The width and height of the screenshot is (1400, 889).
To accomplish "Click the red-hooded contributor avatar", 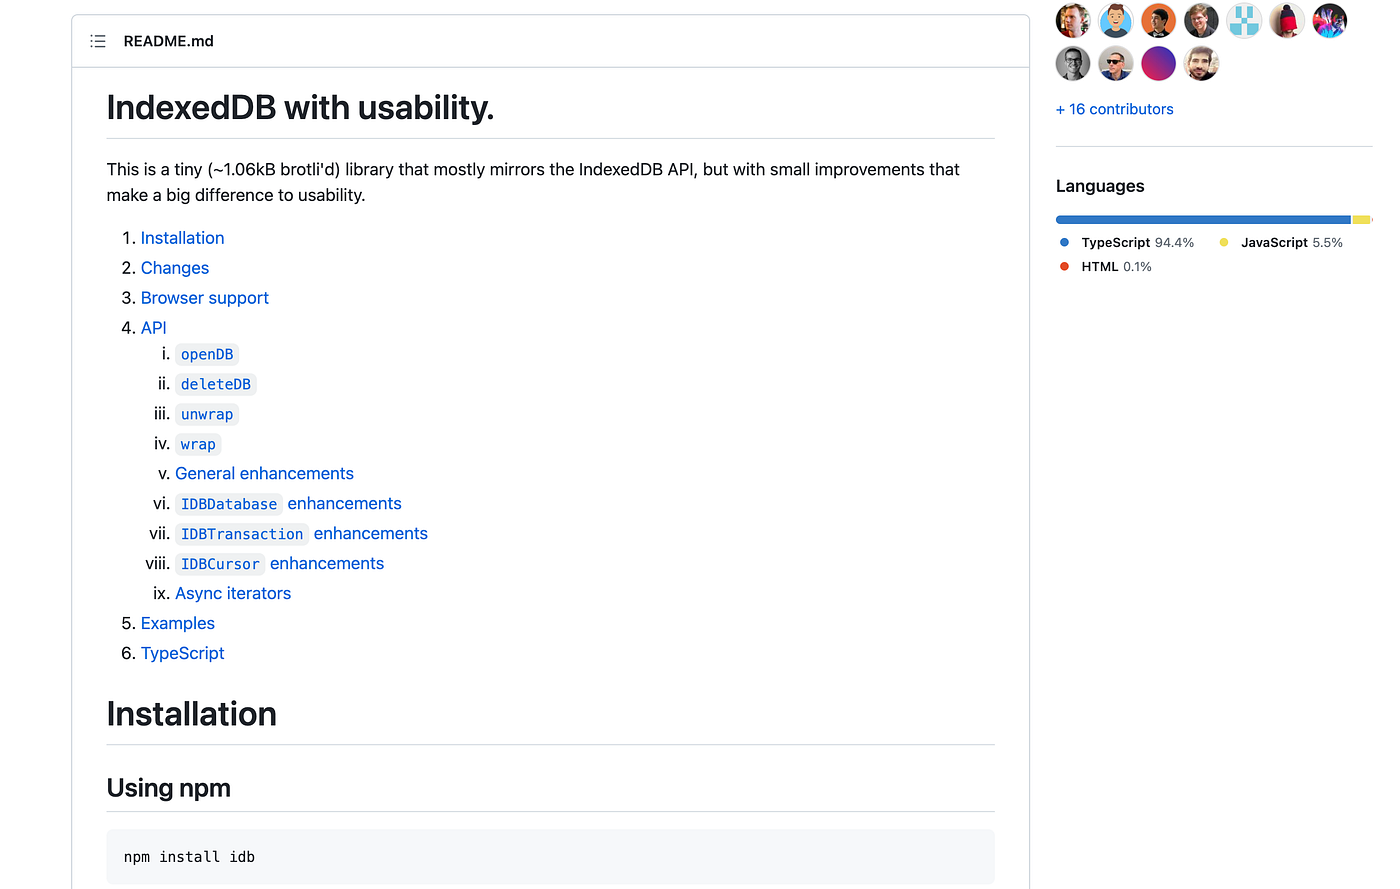I will tap(1286, 20).
